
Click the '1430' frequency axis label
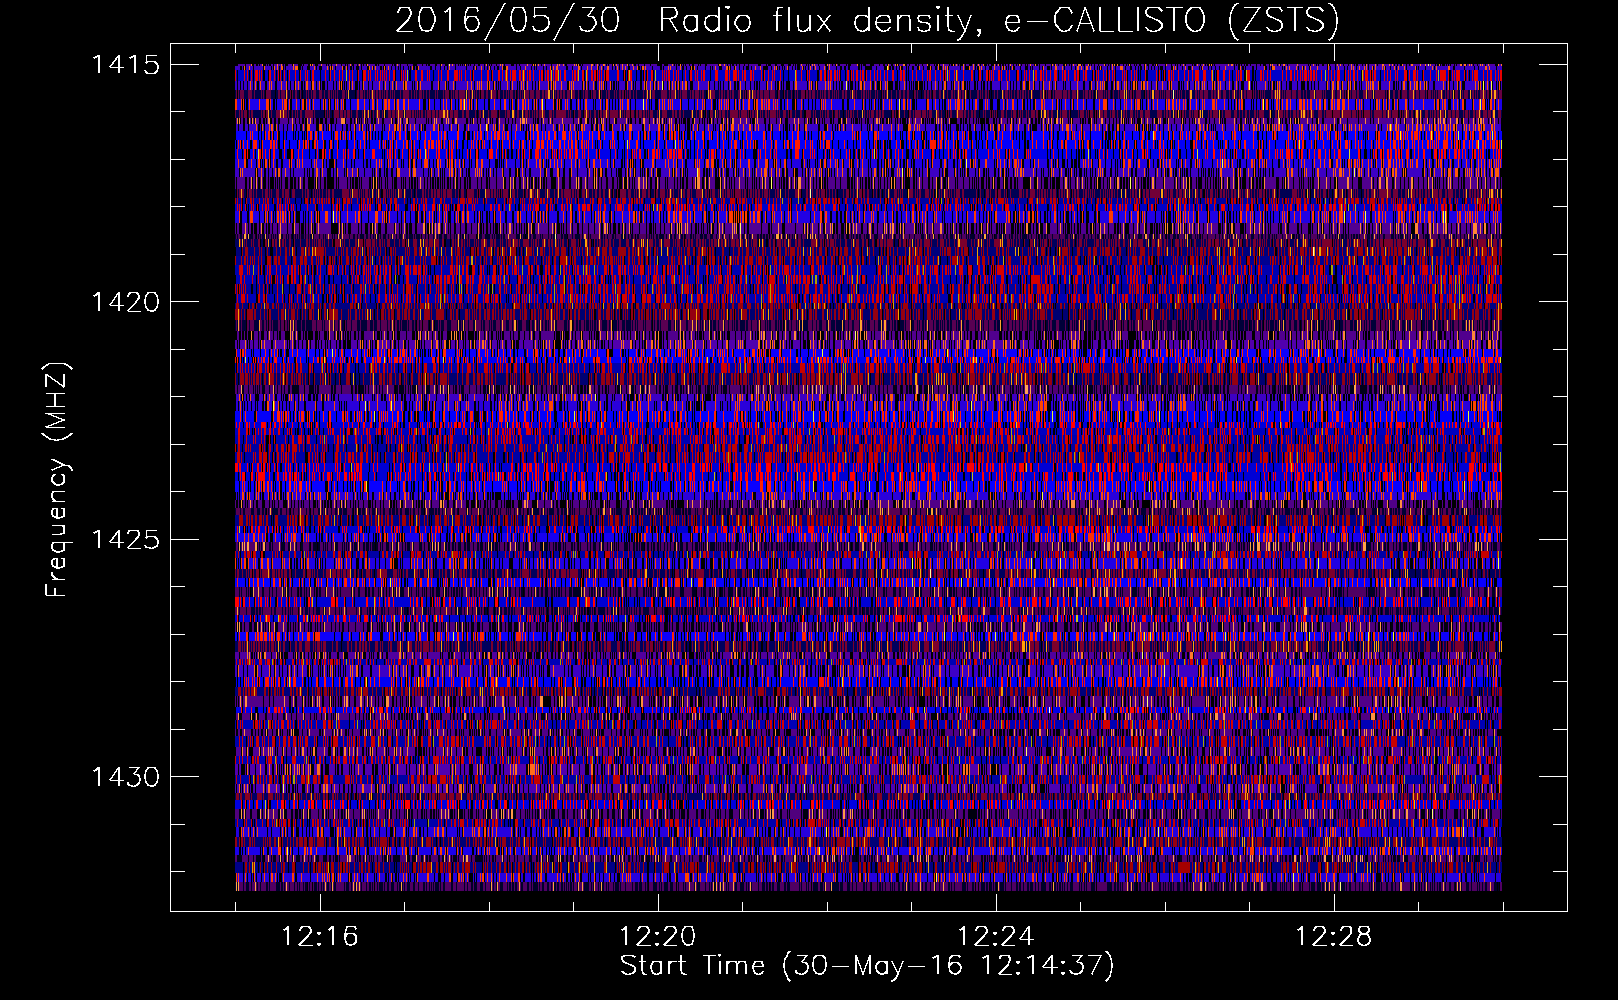click(x=126, y=777)
